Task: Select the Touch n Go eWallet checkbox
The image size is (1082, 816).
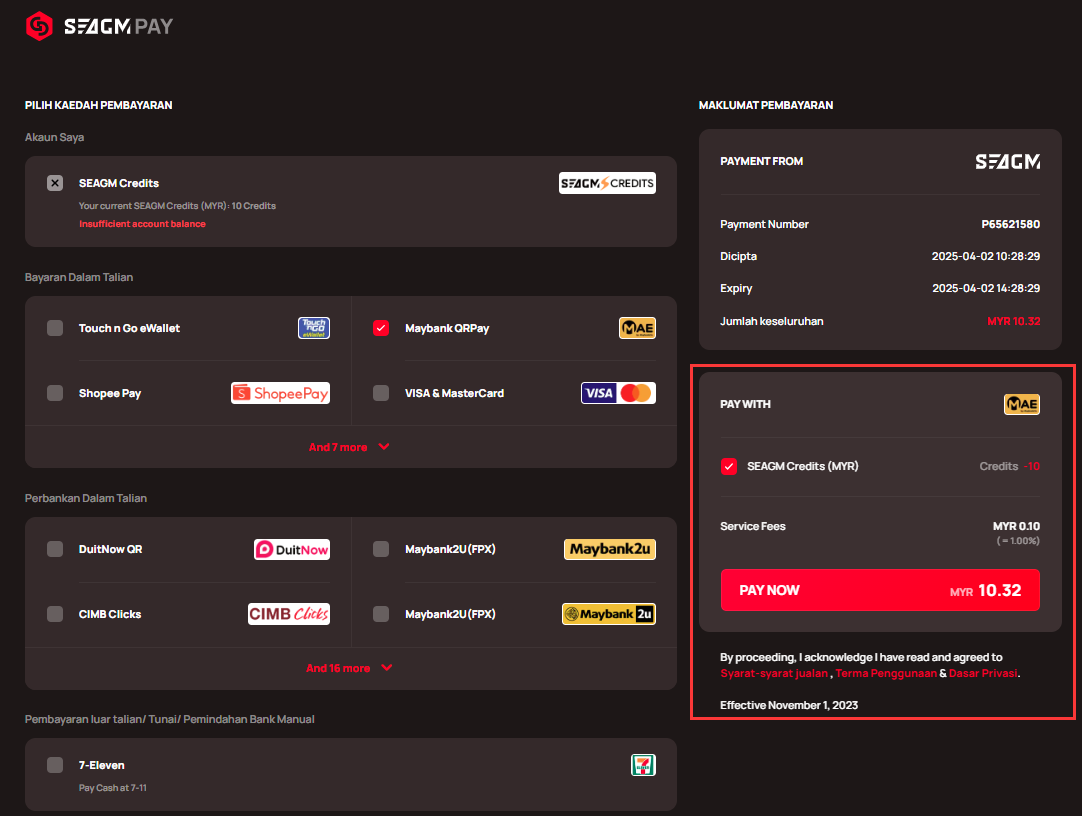Action: [55, 328]
